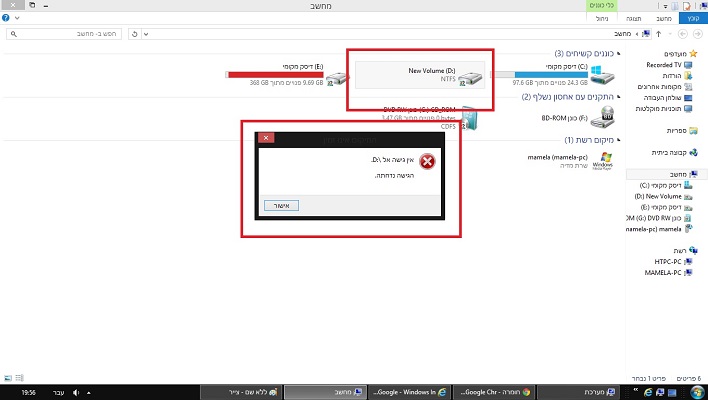
Task: Select HTPC-PC in the navigation pane
Action: pos(664,261)
